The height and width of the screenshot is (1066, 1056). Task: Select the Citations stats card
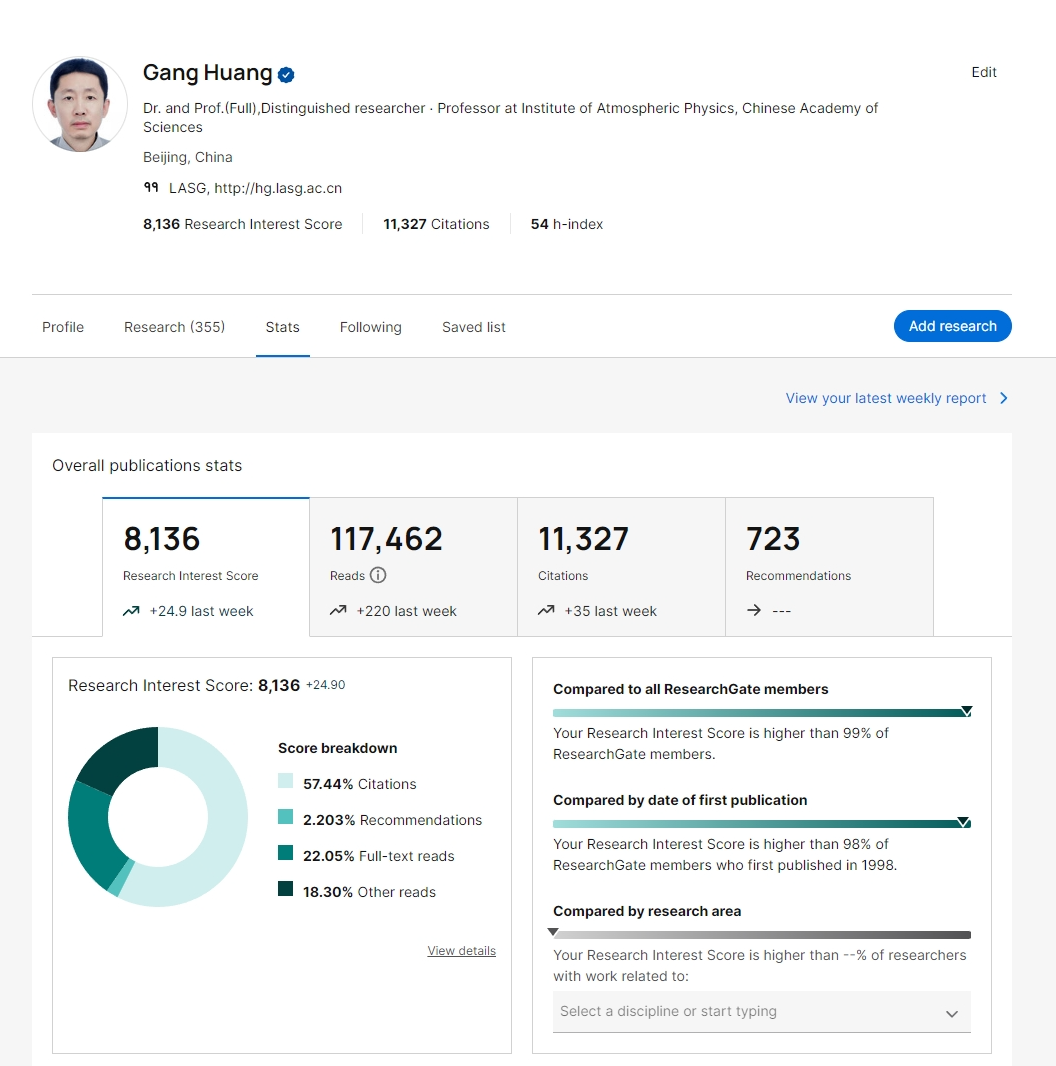(621, 567)
